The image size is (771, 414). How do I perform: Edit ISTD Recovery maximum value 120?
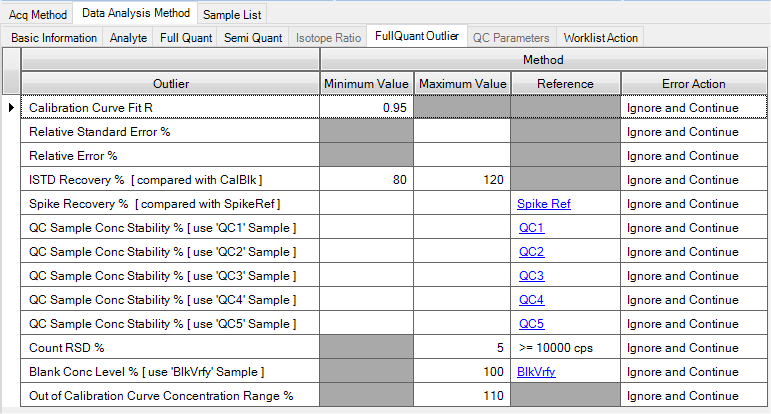(462, 180)
